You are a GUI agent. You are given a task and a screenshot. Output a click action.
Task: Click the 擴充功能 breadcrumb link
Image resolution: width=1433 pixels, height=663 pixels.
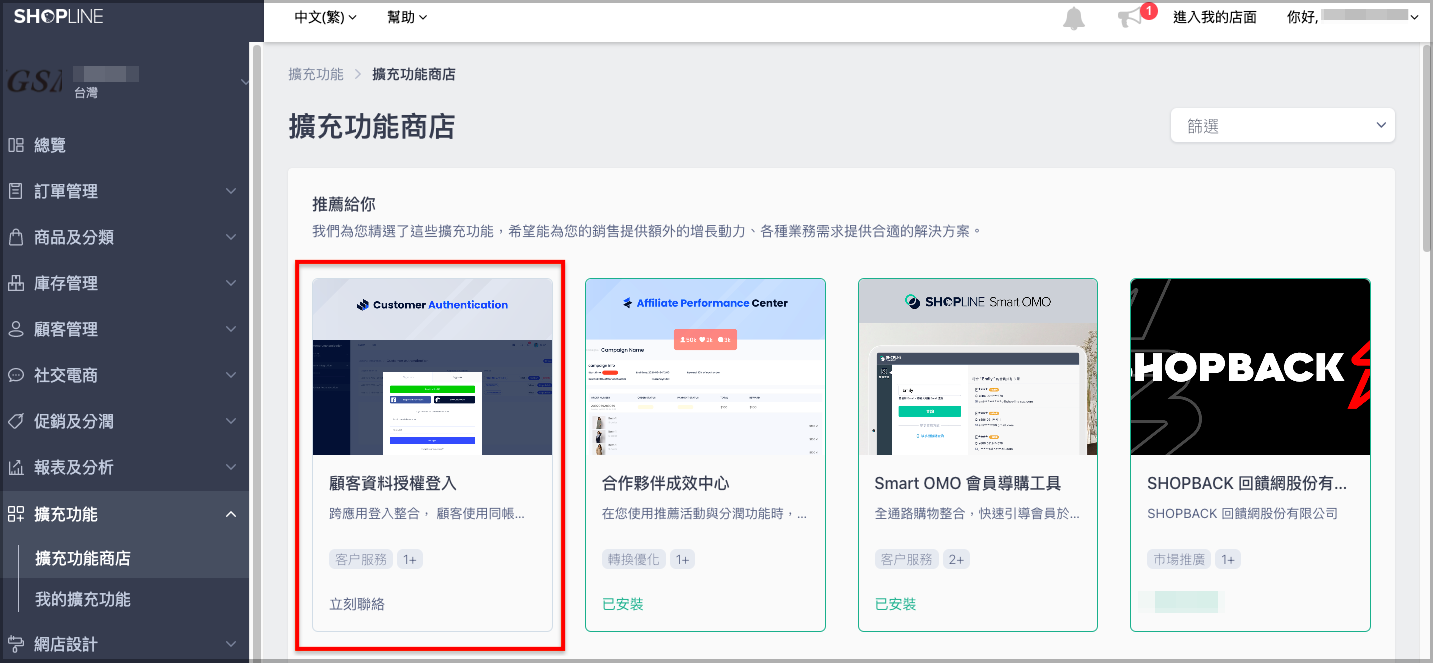(315, 74)
